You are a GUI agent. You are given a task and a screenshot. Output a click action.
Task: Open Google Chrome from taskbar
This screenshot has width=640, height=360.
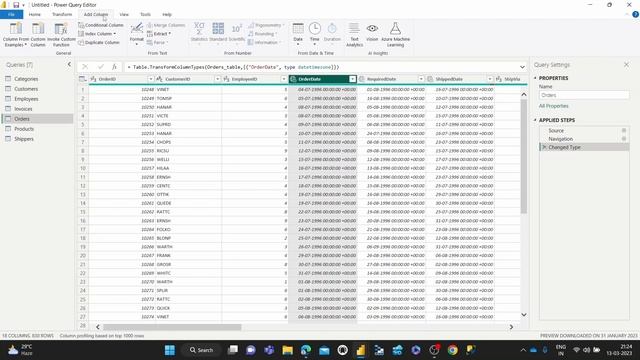452,350
